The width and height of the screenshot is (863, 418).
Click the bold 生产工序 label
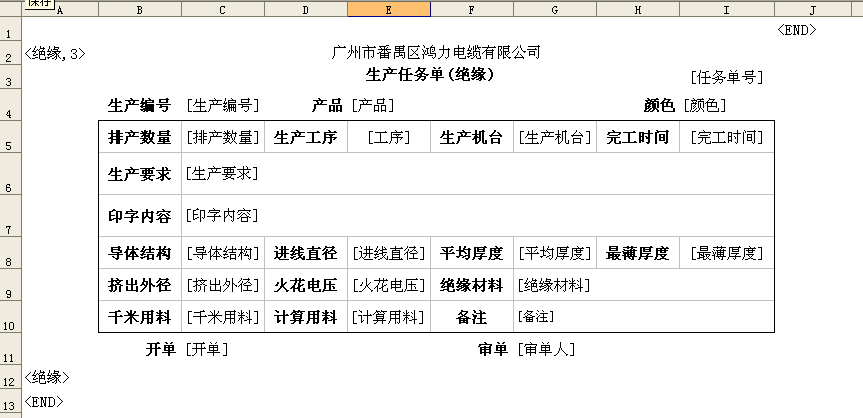coord(305,137)
